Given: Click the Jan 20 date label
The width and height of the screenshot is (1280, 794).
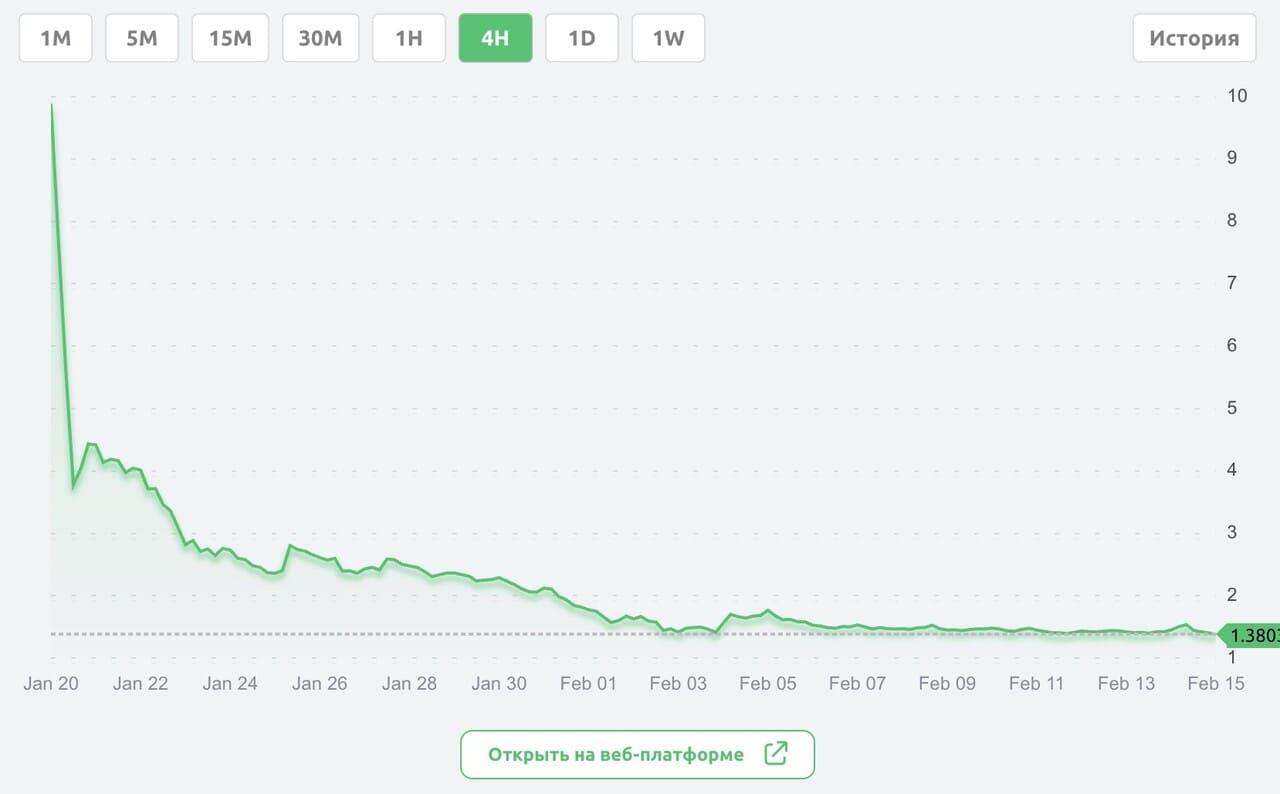Looking at the screenshot, I should [51, 684].
